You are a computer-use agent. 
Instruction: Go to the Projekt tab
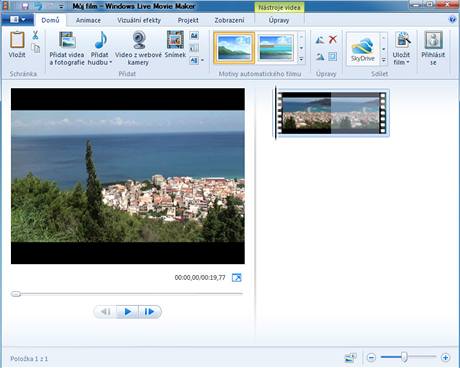click(x=188, y=20)
